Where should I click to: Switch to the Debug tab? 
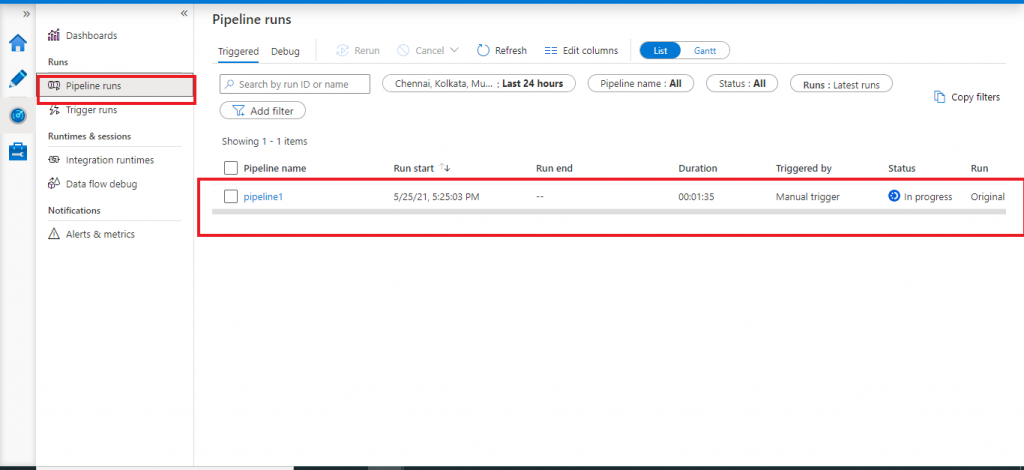[x=285, y=52]
